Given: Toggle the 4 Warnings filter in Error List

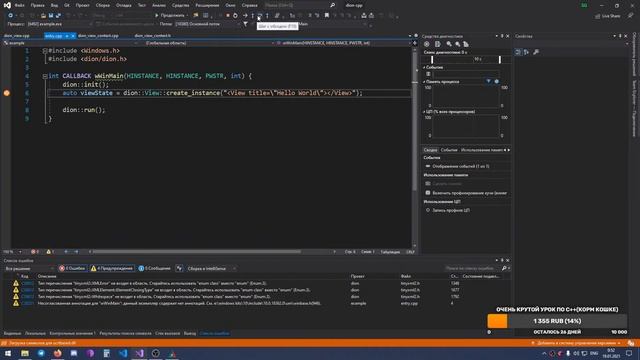Looking at the screenshot, I should [x=112, y=268].
